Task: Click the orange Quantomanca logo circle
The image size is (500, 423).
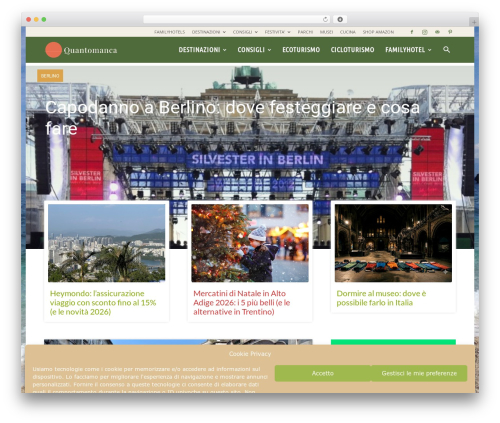Action: pos(53,50)
